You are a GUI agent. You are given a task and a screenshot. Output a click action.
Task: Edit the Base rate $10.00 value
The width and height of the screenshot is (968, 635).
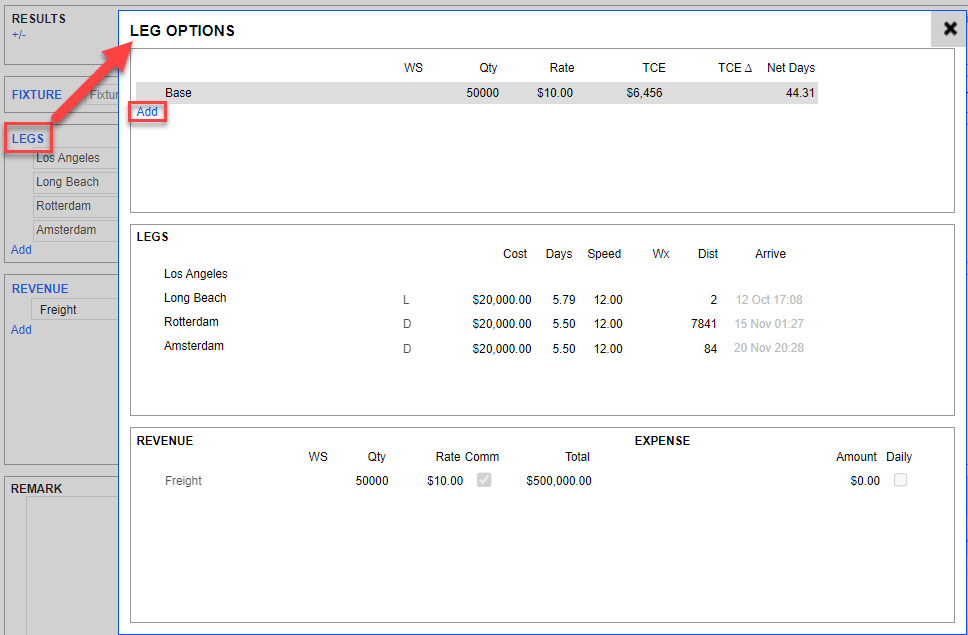tap(555, 93)
